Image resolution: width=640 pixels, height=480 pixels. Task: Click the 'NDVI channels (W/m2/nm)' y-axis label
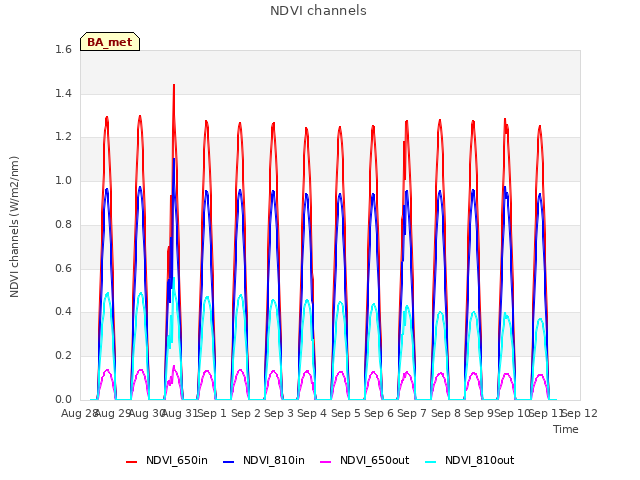(x=14, y=227)
